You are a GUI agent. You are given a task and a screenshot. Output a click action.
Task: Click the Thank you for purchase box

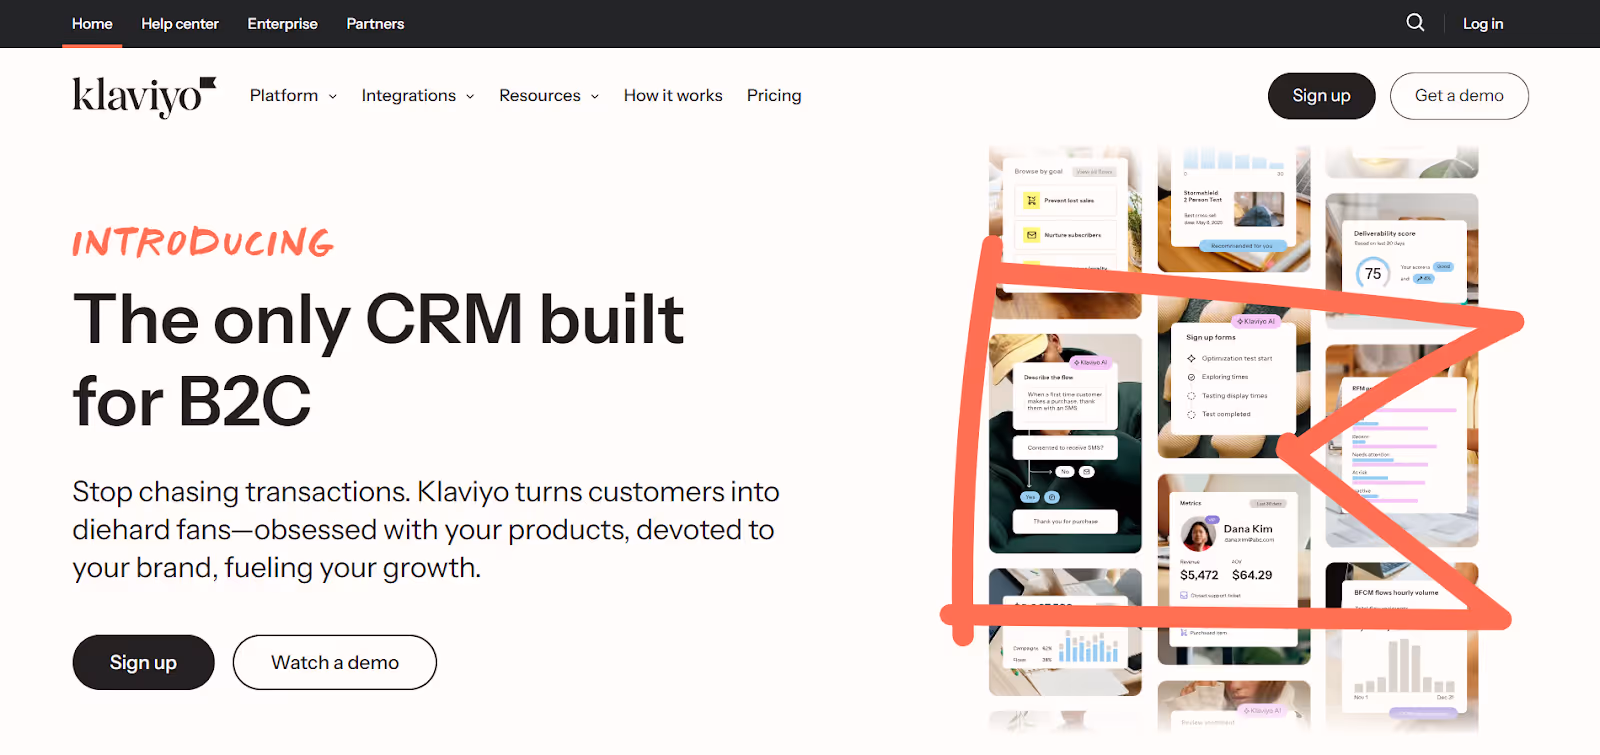tap(1065, 521)
